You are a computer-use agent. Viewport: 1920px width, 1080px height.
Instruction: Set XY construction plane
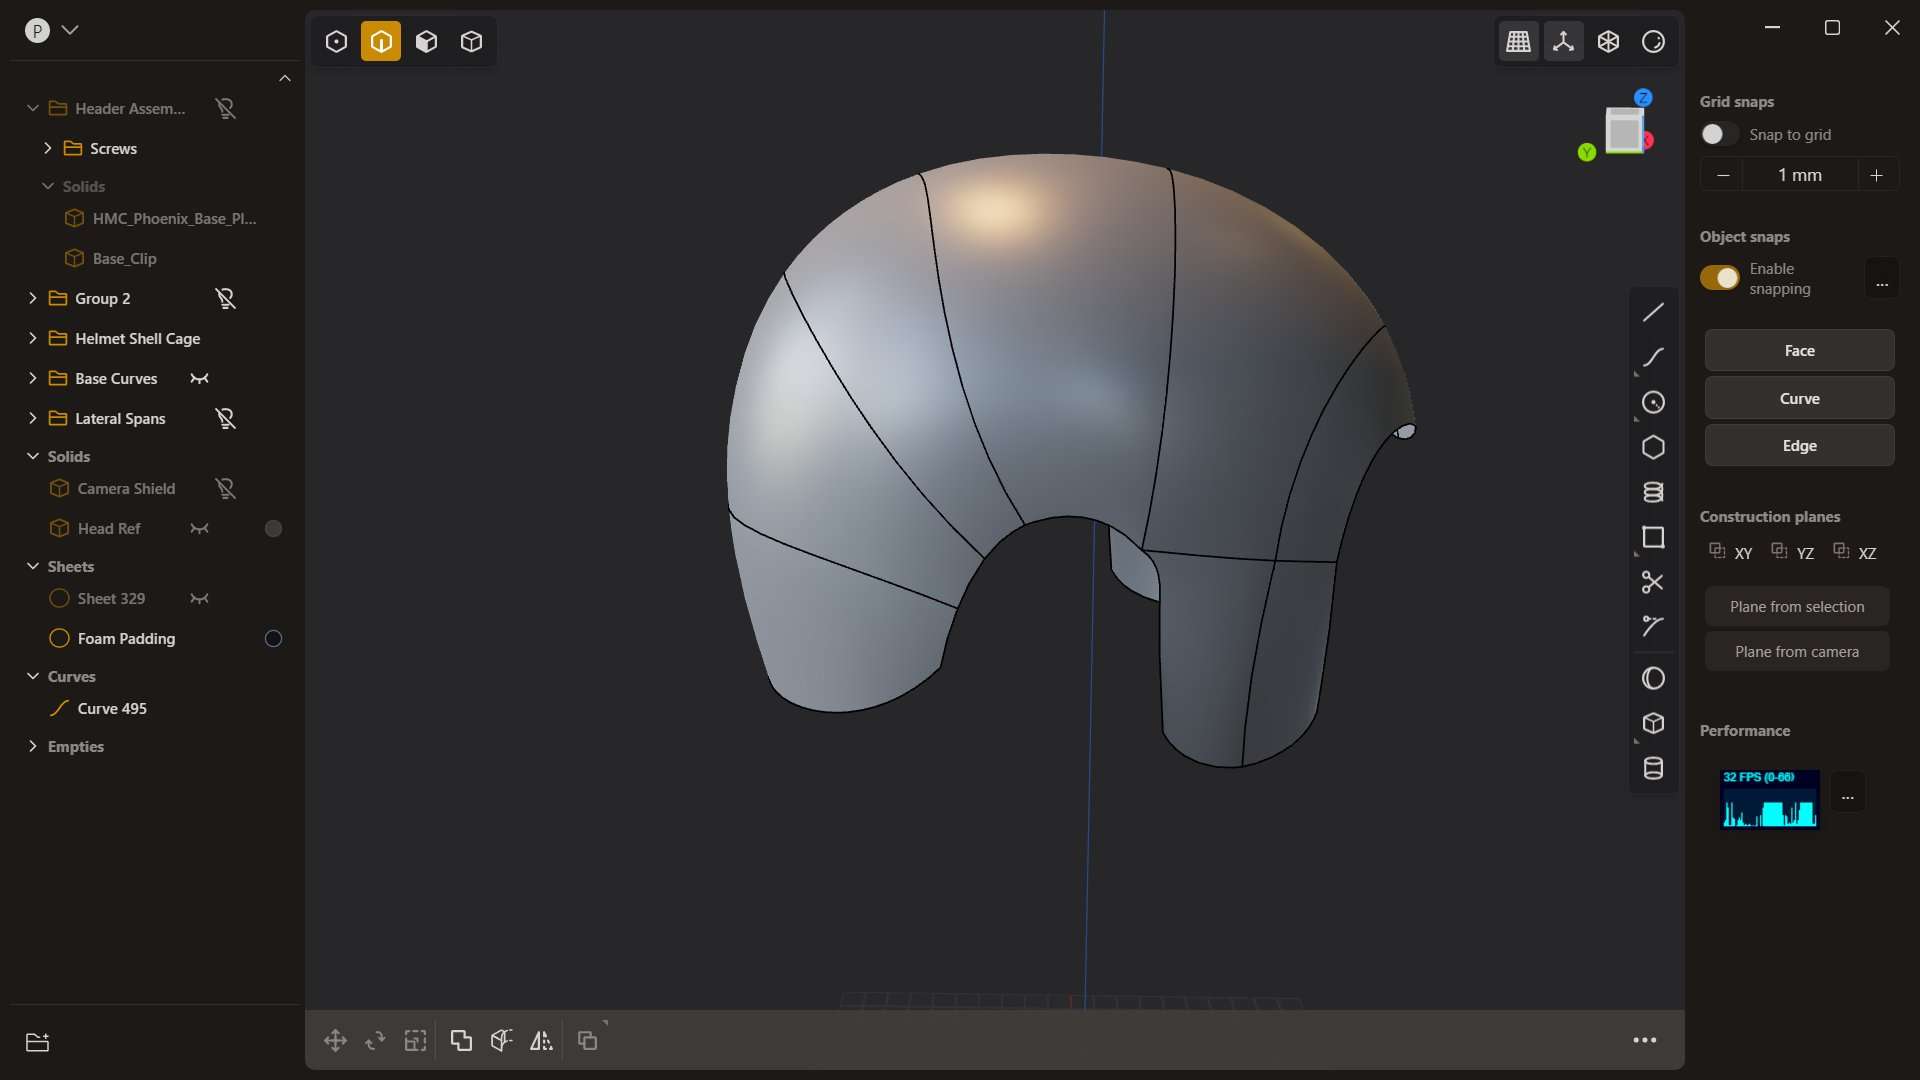(x=1731, y=552)
